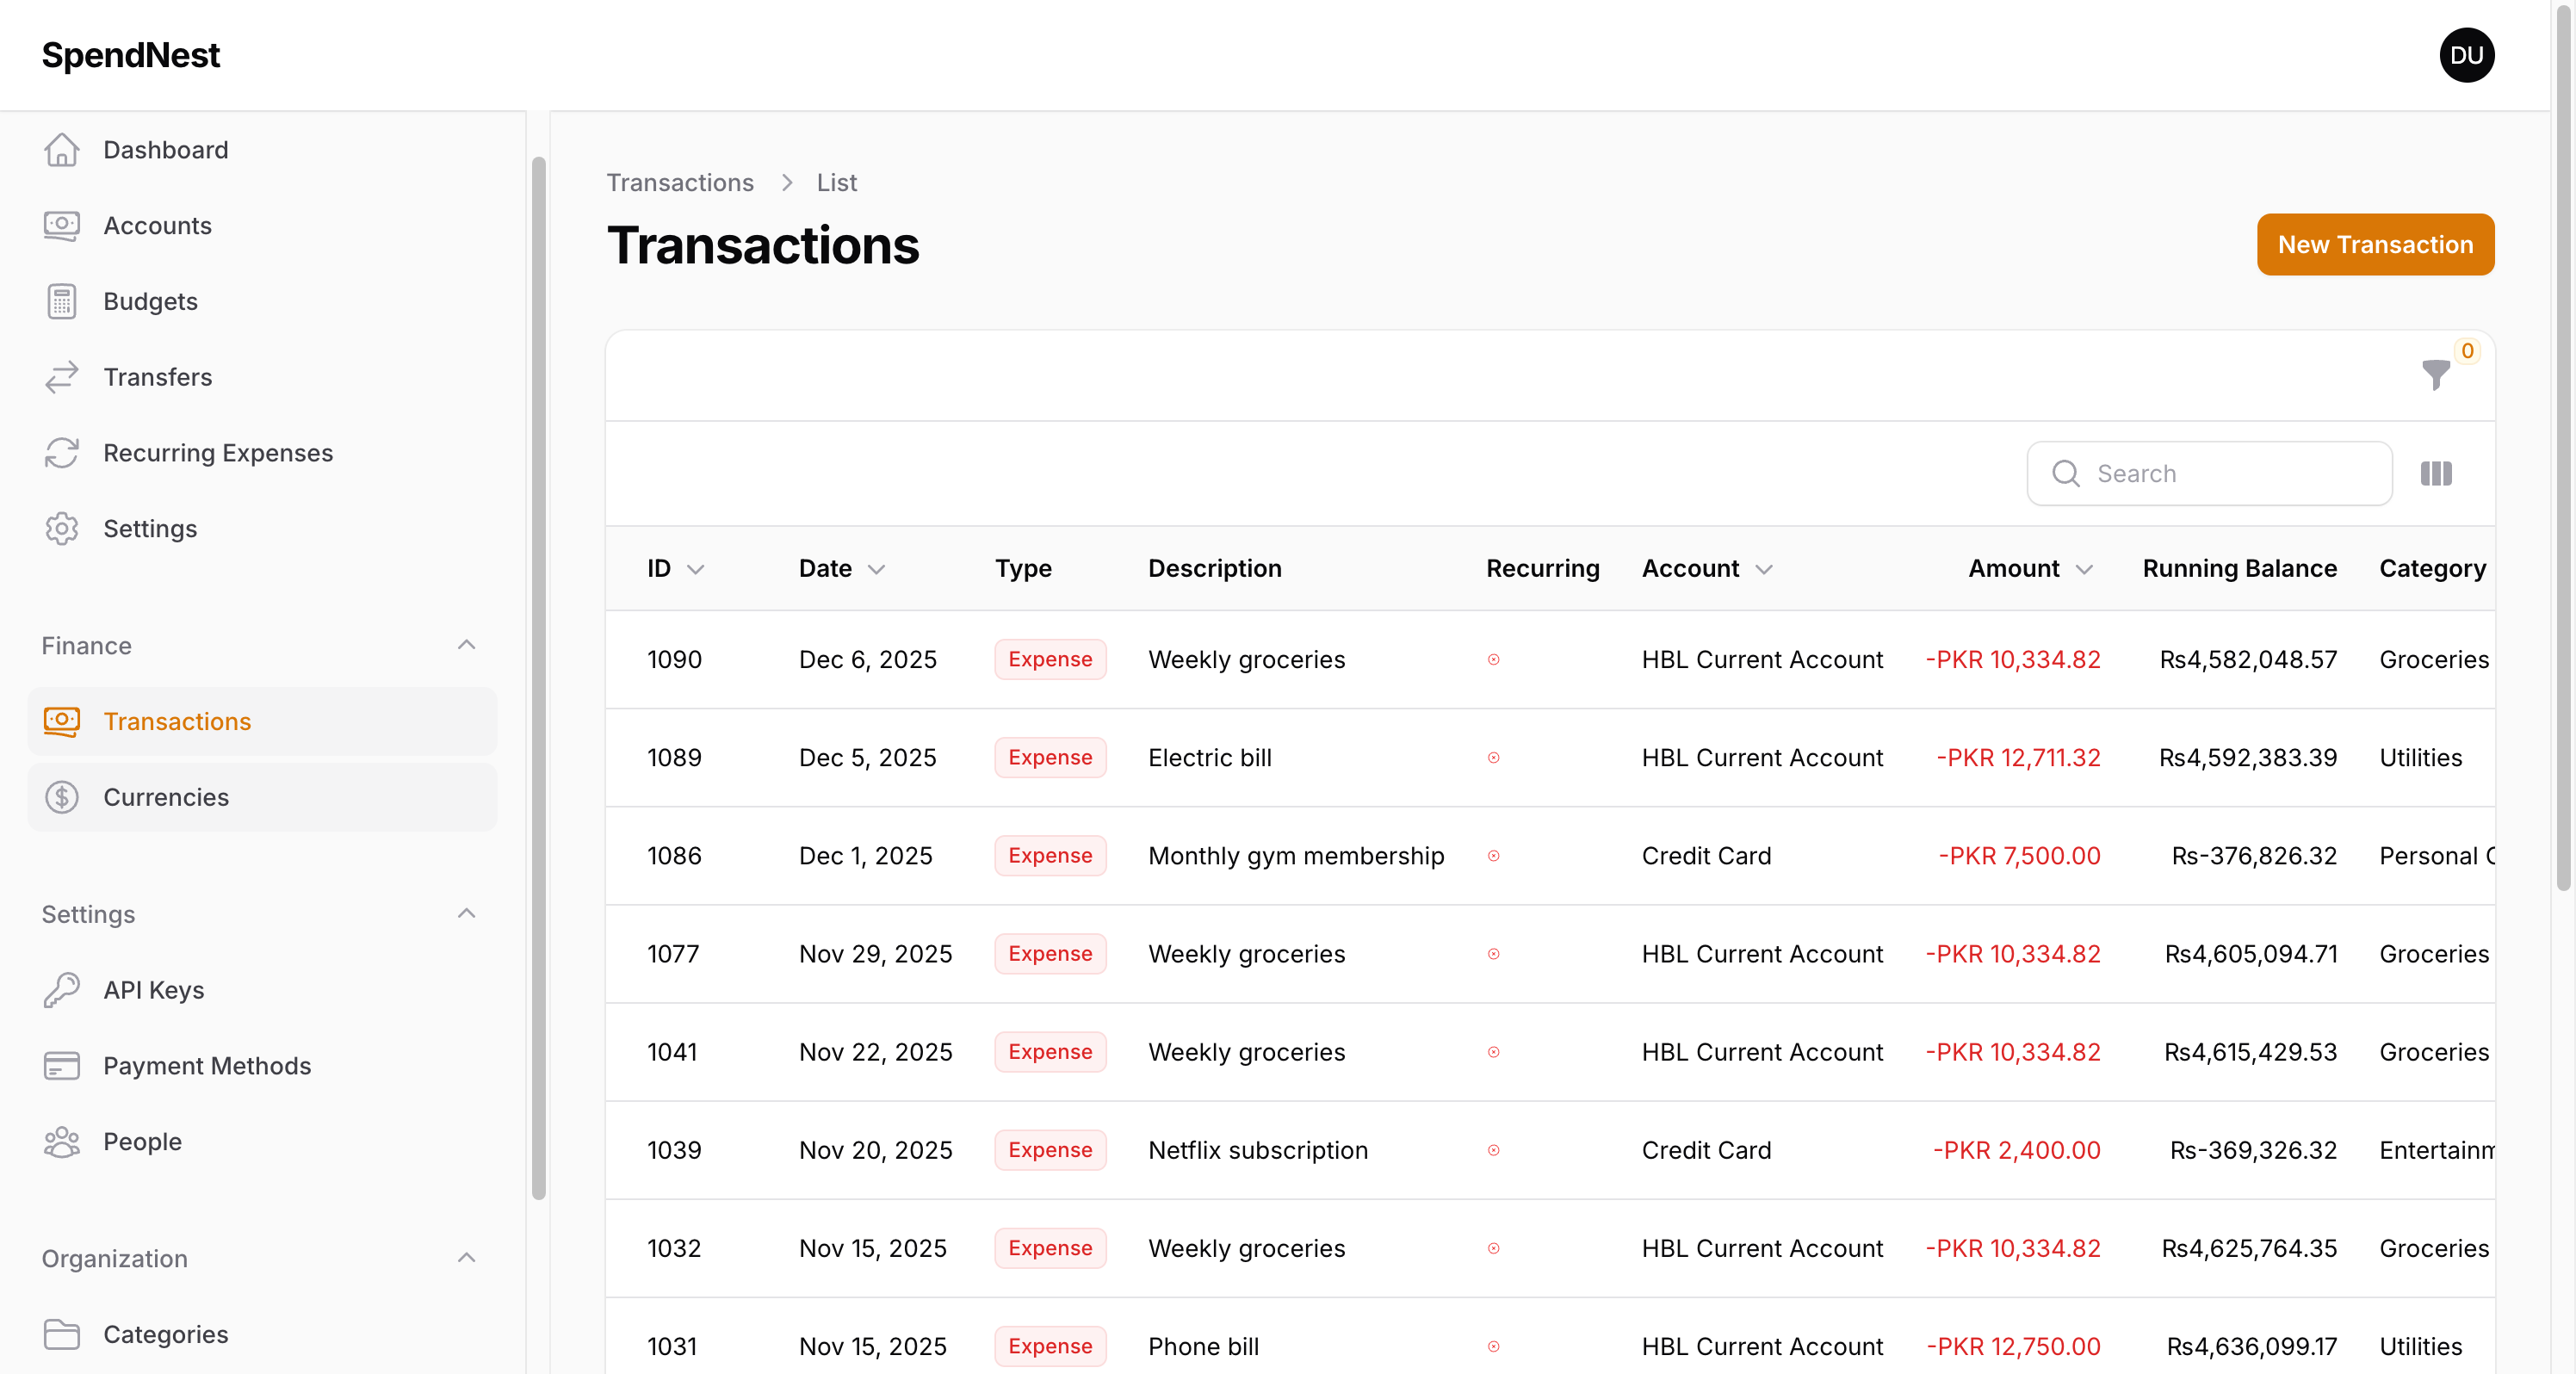Select the Accounts icon in the sidebar
Screen dimensions: 2576x1374
(62, 225)
